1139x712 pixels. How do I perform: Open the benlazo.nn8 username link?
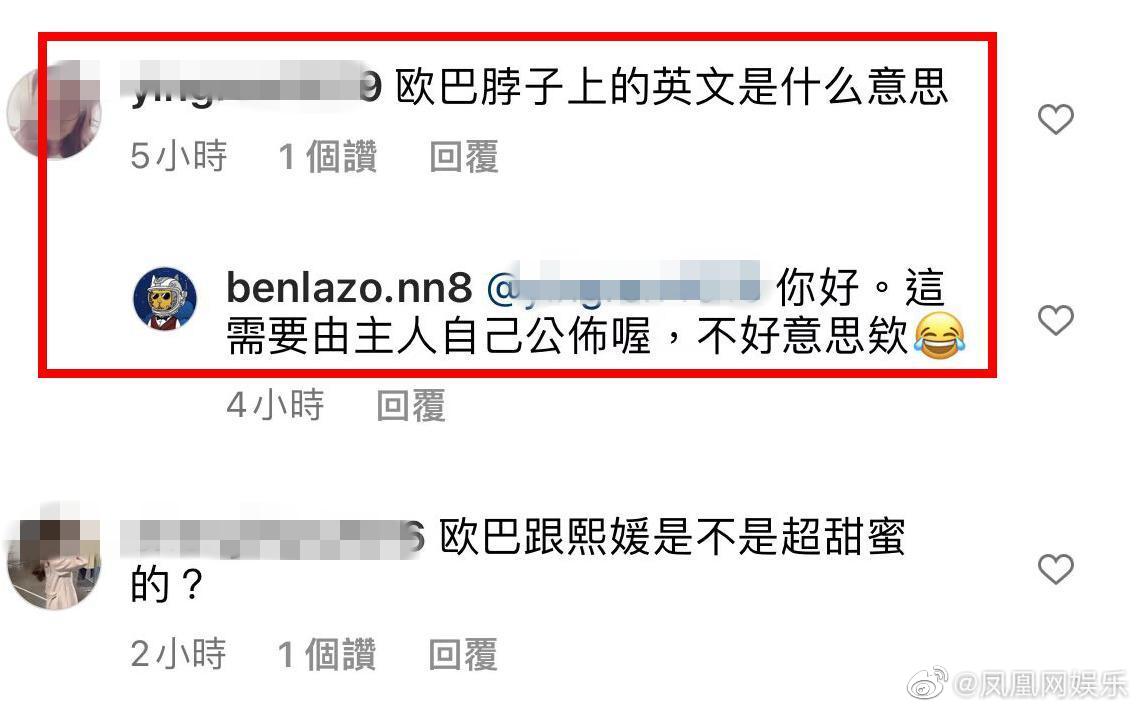pyautogui.click(x=349, y=288)
